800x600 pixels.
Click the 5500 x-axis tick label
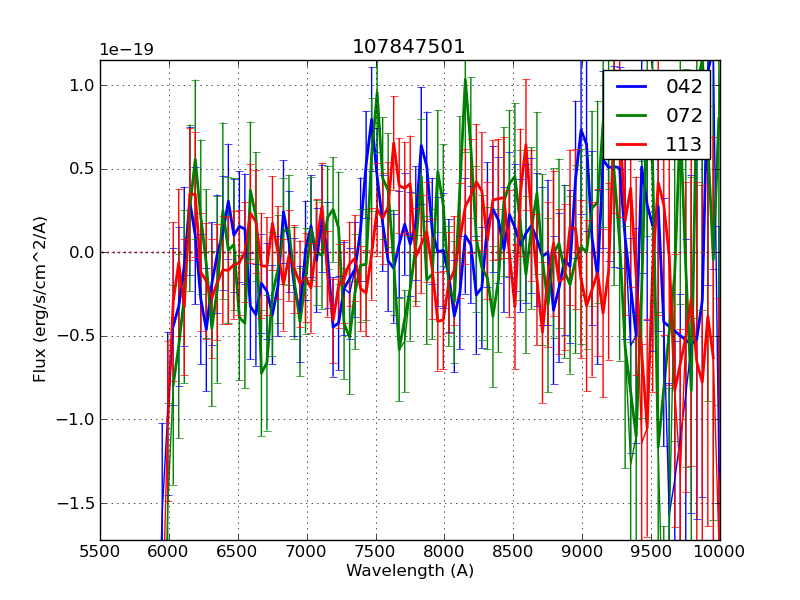100,550
